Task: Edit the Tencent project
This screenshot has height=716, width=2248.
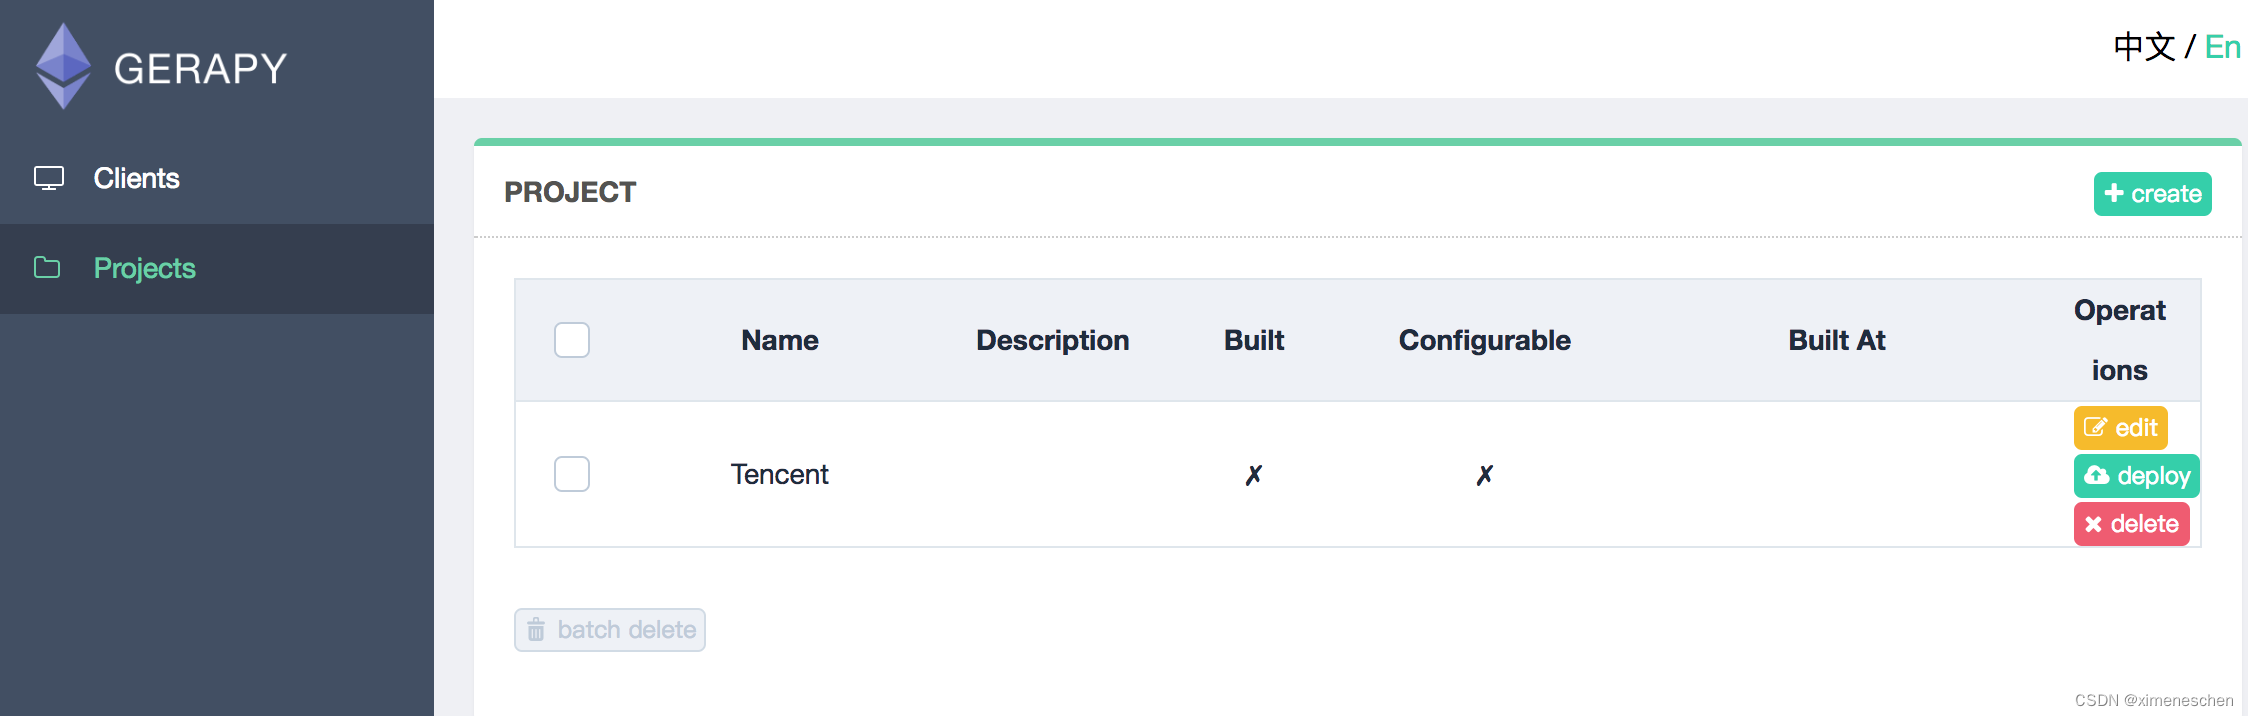Action: click(x=2121, y=428)
